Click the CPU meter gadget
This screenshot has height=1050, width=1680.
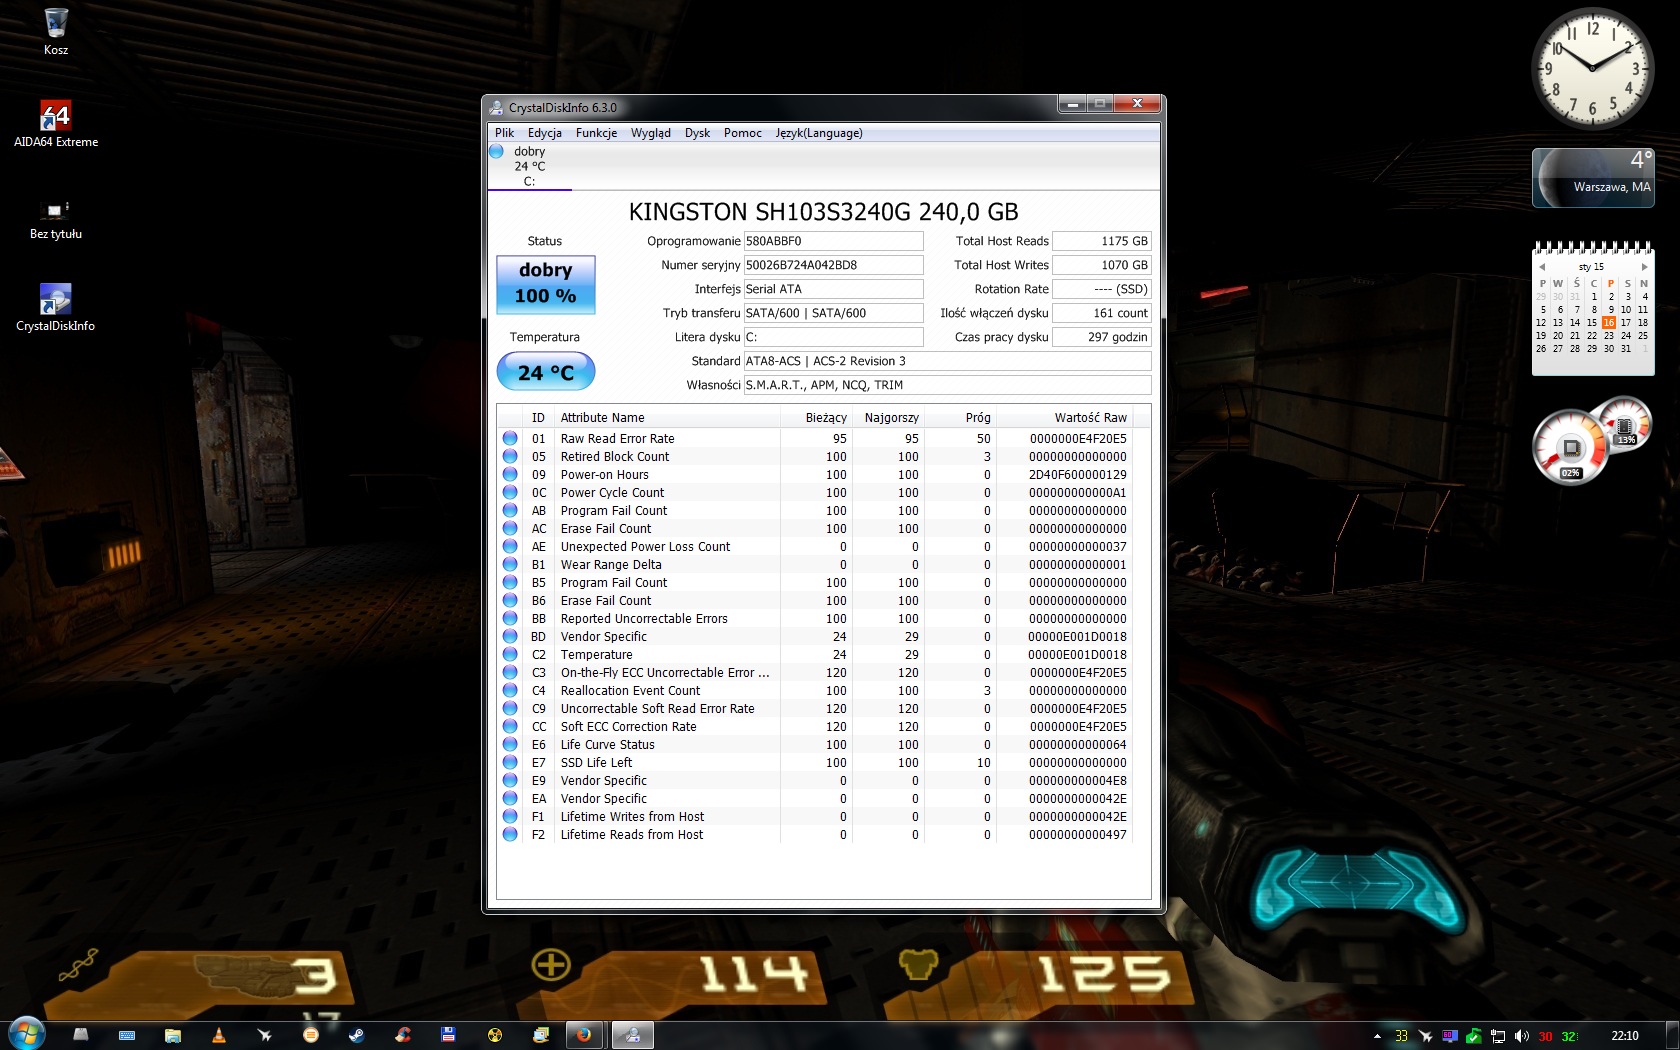[x=1571, y=447]
